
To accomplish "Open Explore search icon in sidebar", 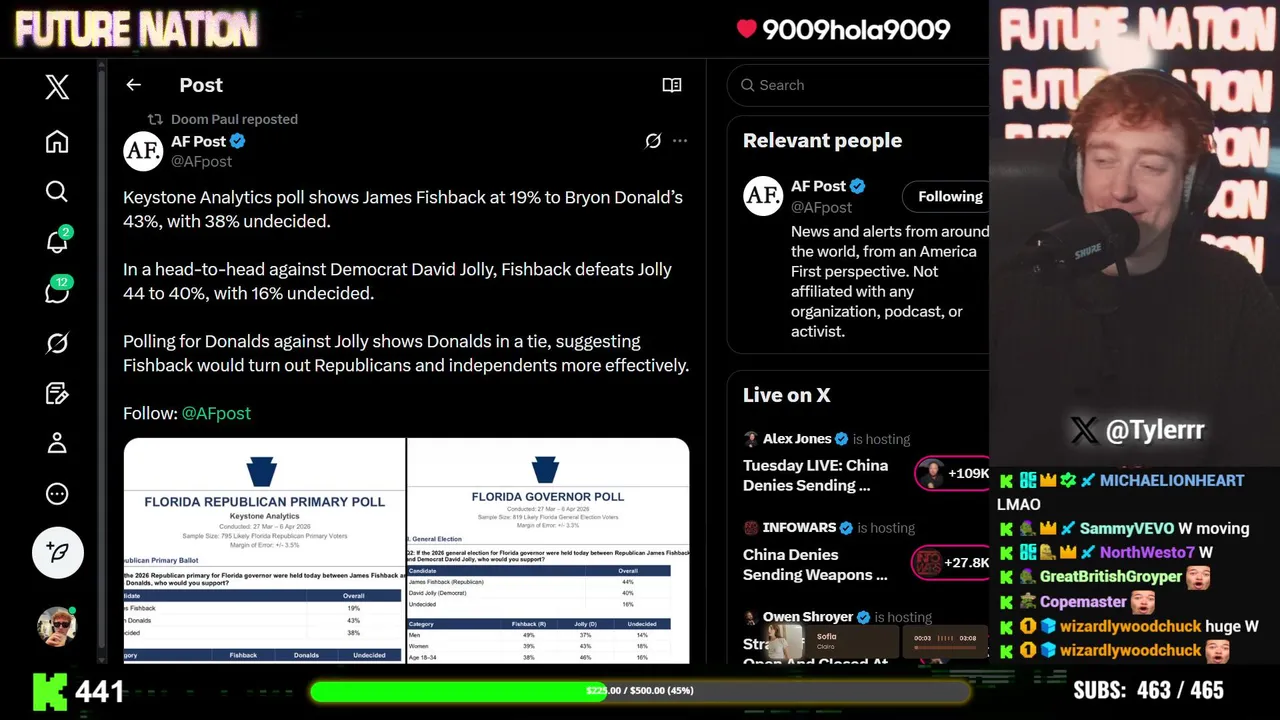I will click(57, 191).
